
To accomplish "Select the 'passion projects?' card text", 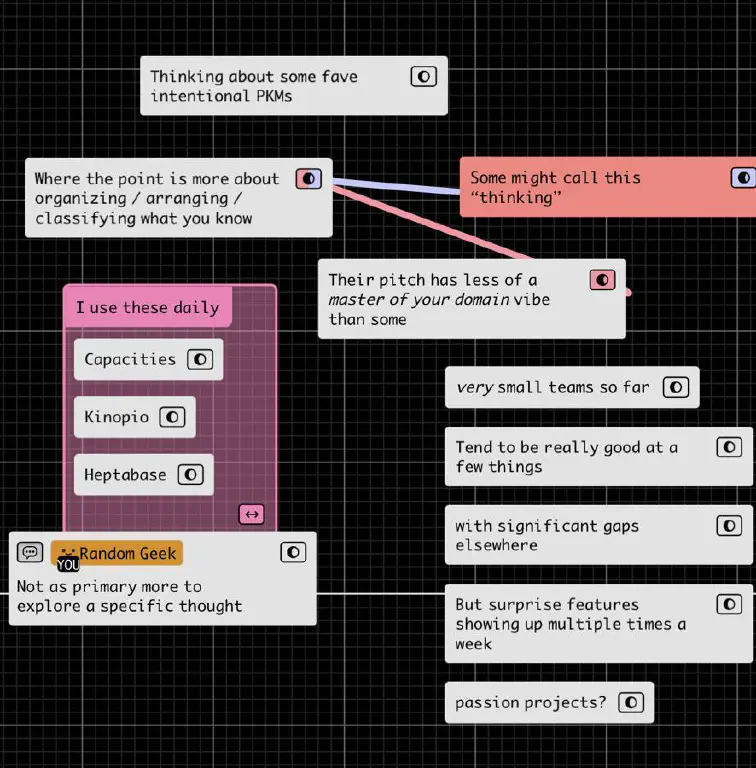I will (x=530, y=702).
